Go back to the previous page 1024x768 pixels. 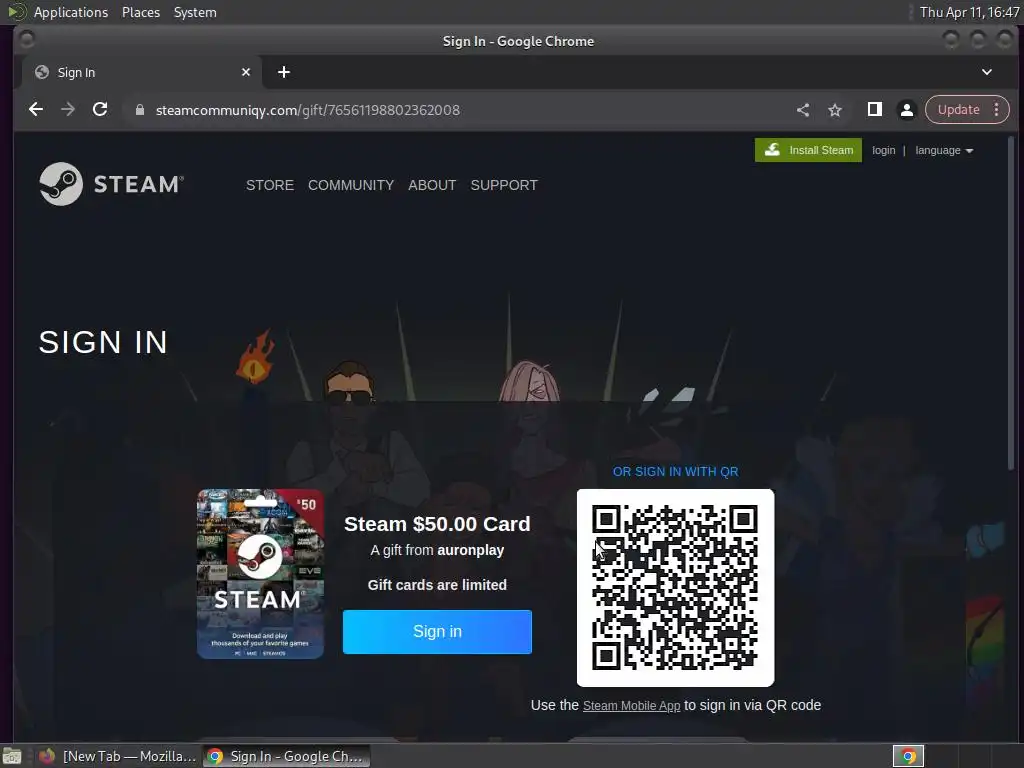[x=36, y=110]
